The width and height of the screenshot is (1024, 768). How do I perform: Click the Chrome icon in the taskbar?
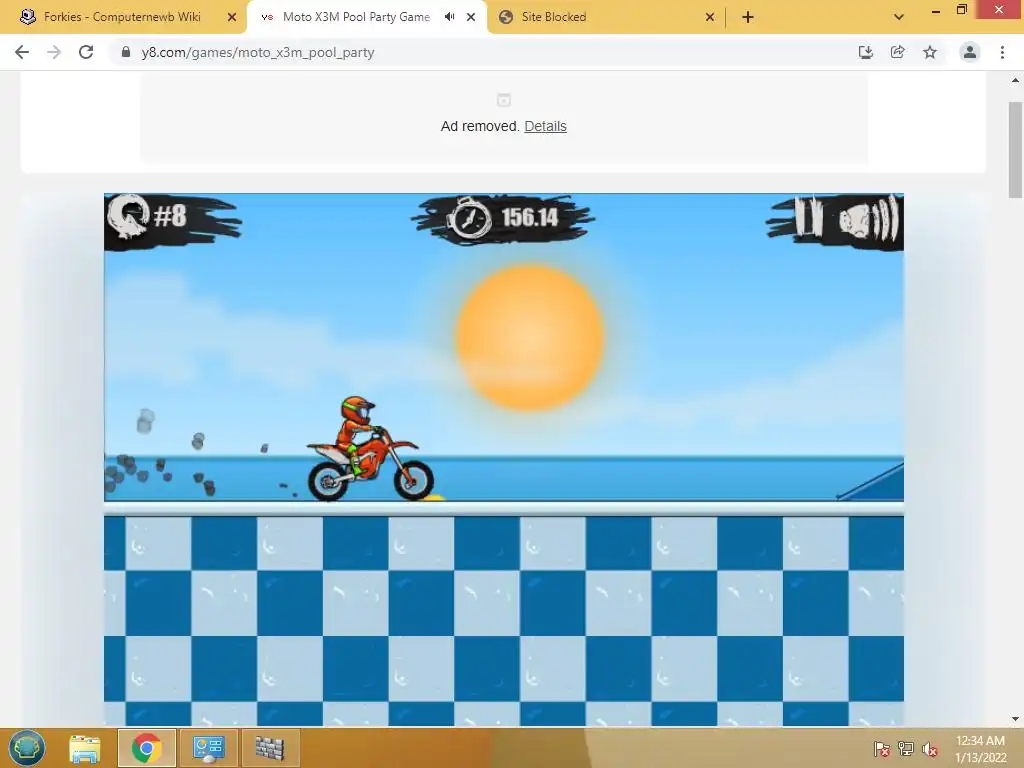(x=147, y=748)
